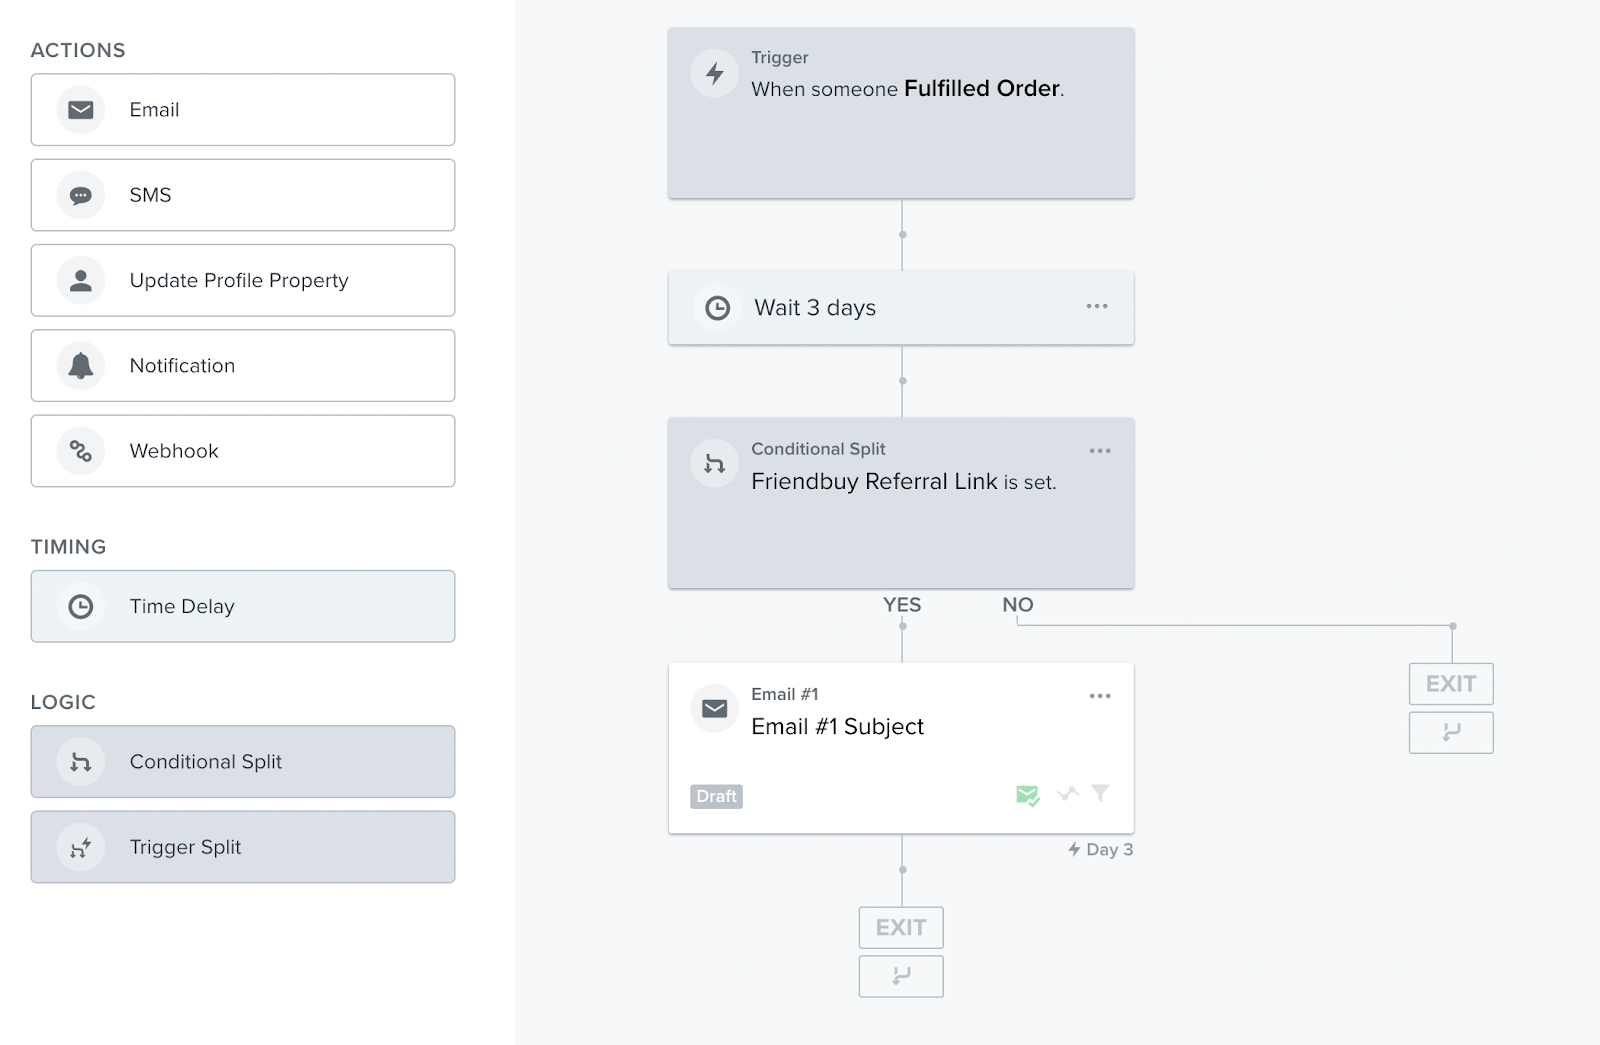This screenshot has height=1045, width=1600.
Task: Click the filter funnel icon on Email #1
Action: tap(1100, 794)
